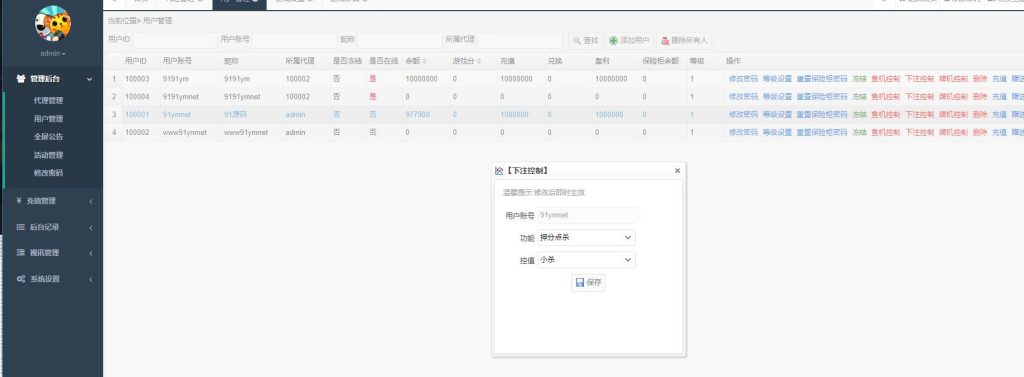This screenshot has width=1024, height=377.
Task: Click the 踢除所有人 button
Action: pos(684,41)
